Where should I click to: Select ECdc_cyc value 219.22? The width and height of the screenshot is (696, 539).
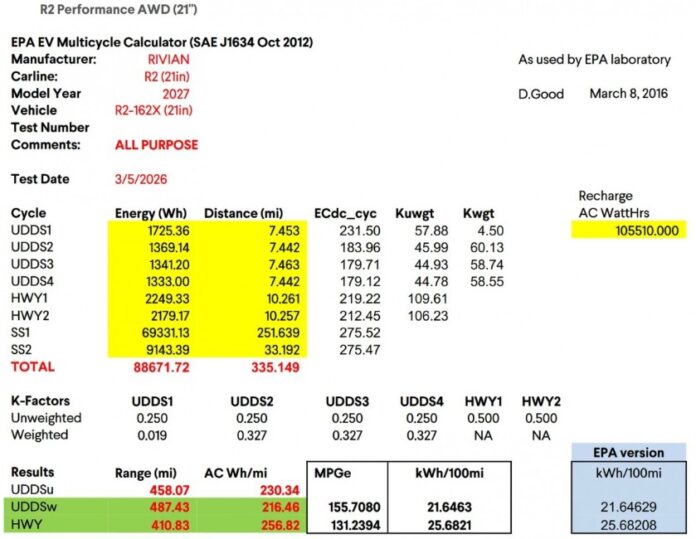pyautogui.click(x=360, y=299)
